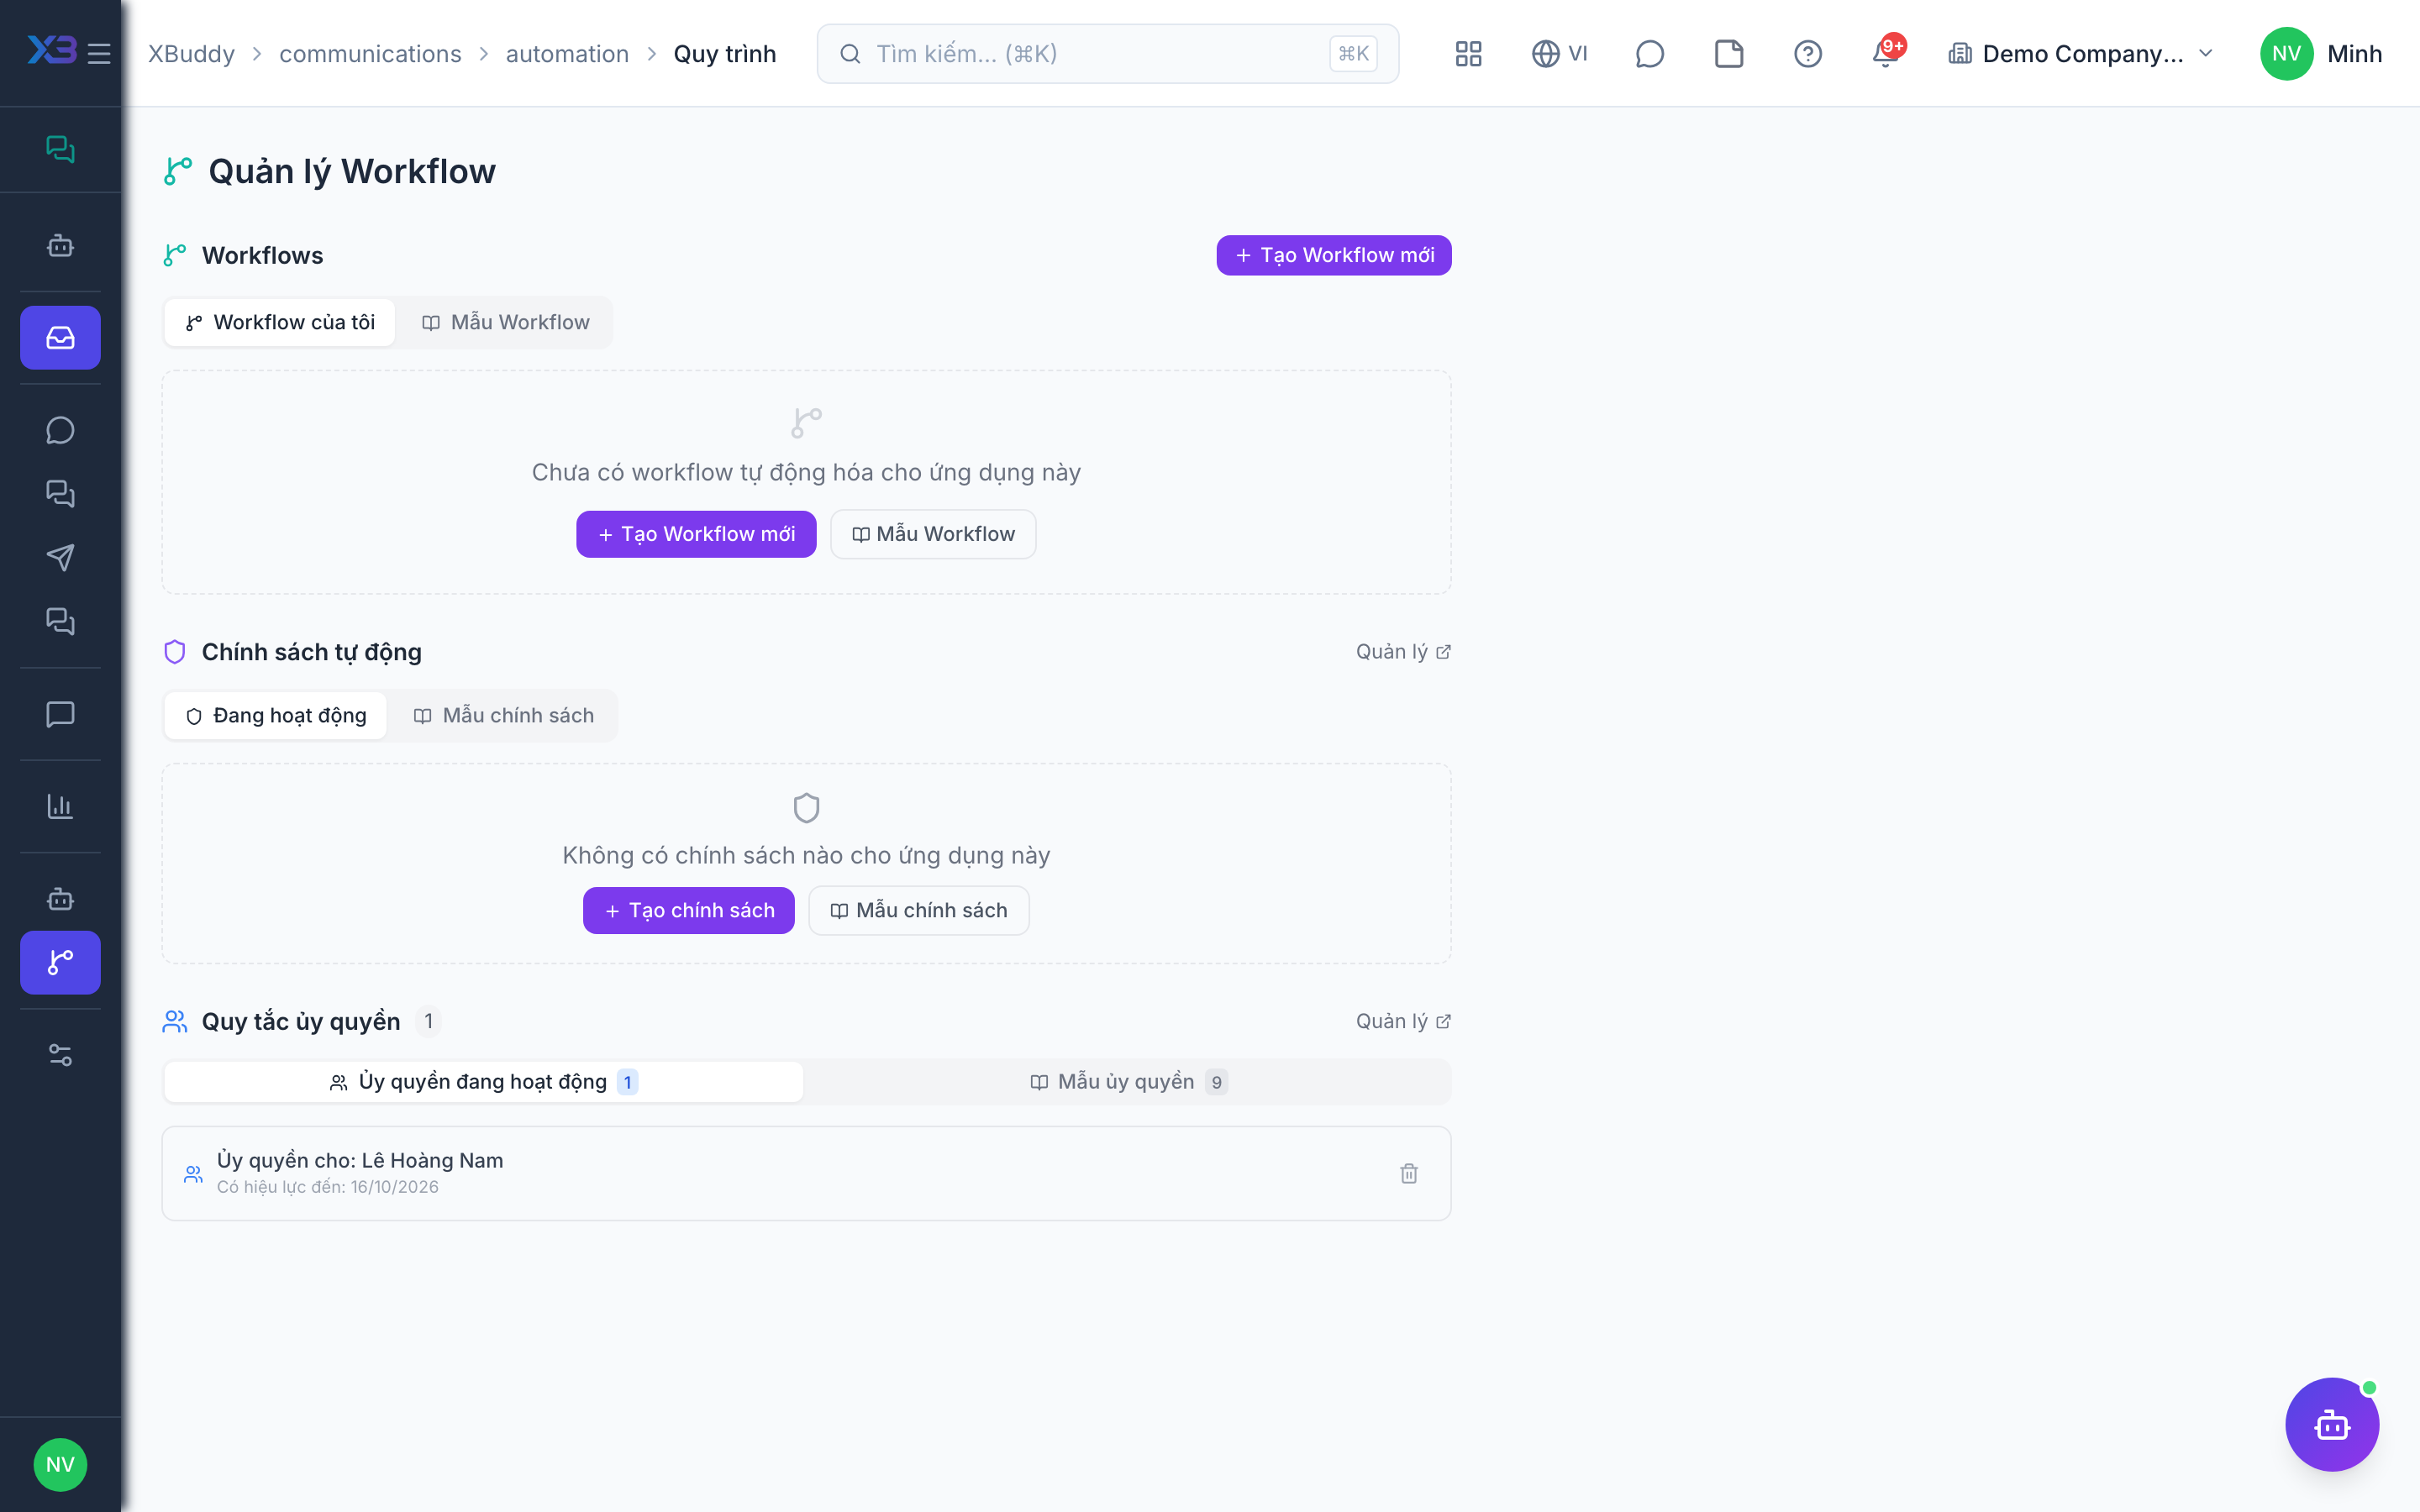Toggle the sidebar hamburger menu
The image size is (2420, 1512).
point(98,53)
